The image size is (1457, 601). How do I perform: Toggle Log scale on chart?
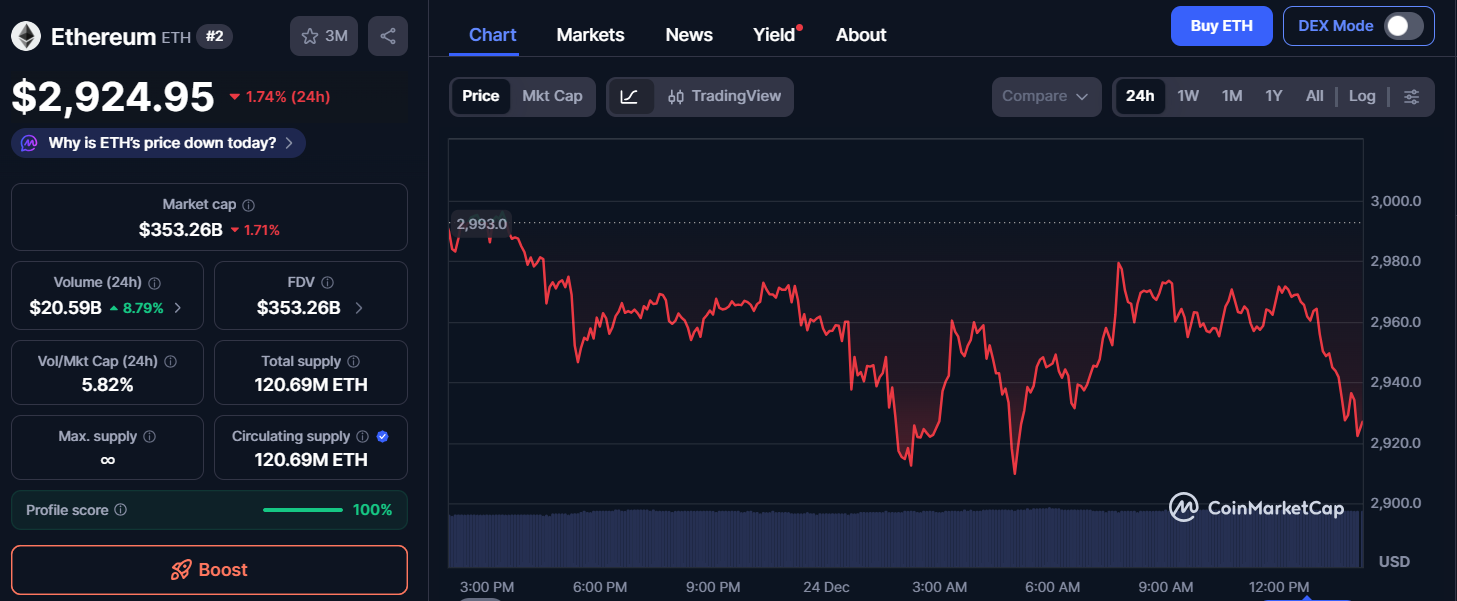click(1362, 96)
